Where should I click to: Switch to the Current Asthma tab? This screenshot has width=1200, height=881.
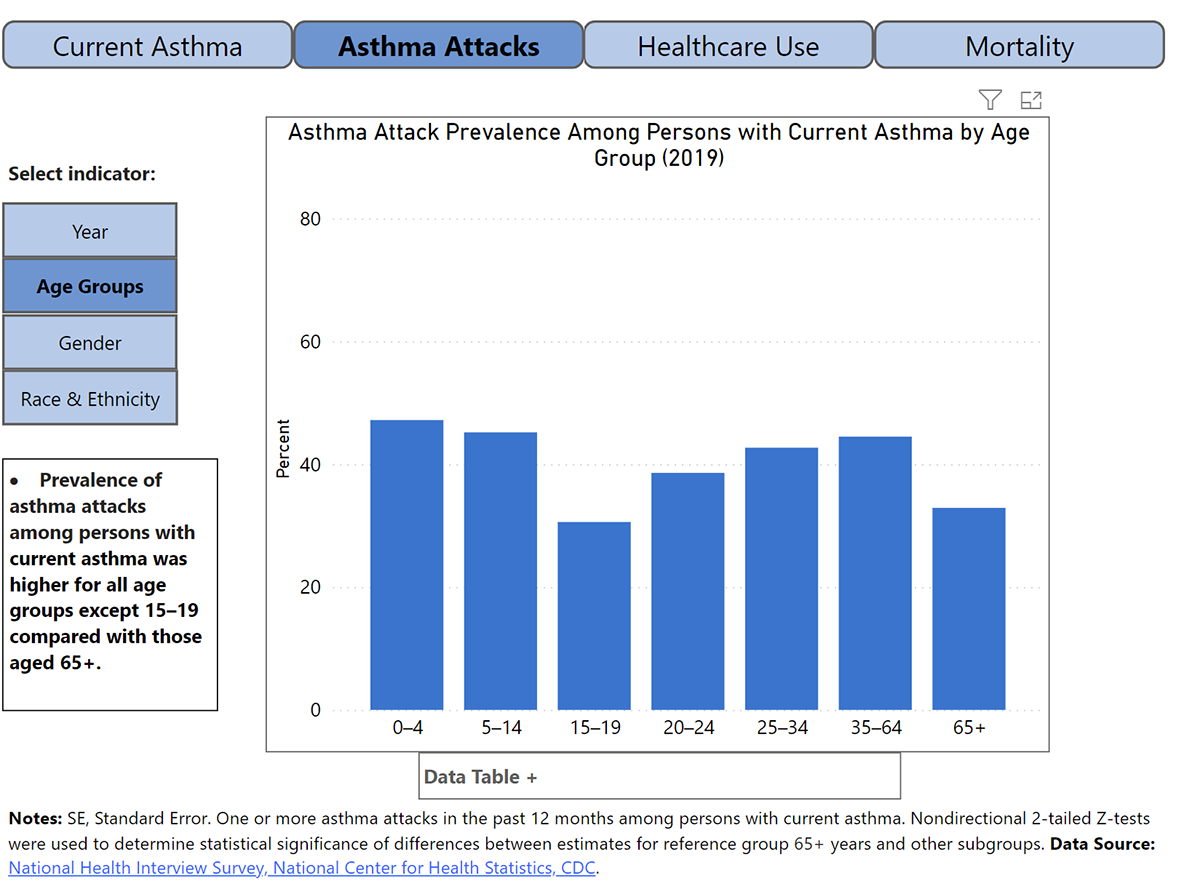147,45
